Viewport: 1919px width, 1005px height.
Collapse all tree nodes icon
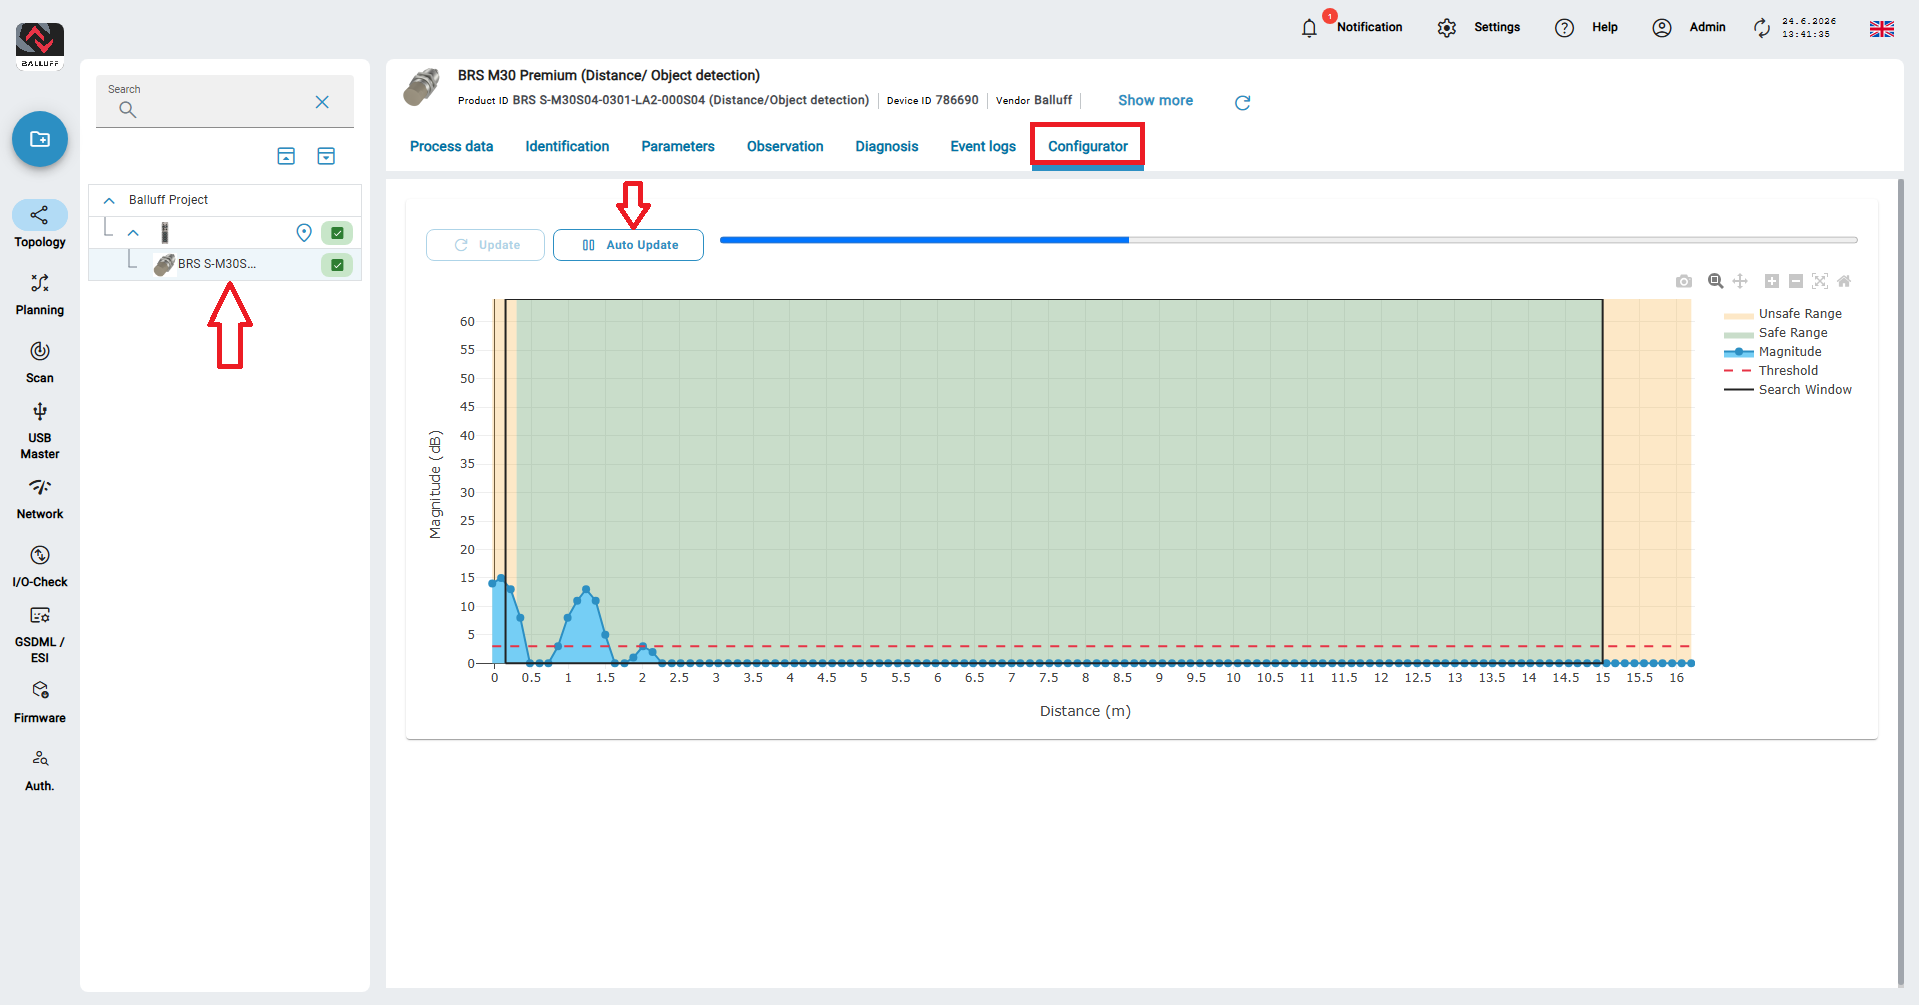click(x=286, y=156)
